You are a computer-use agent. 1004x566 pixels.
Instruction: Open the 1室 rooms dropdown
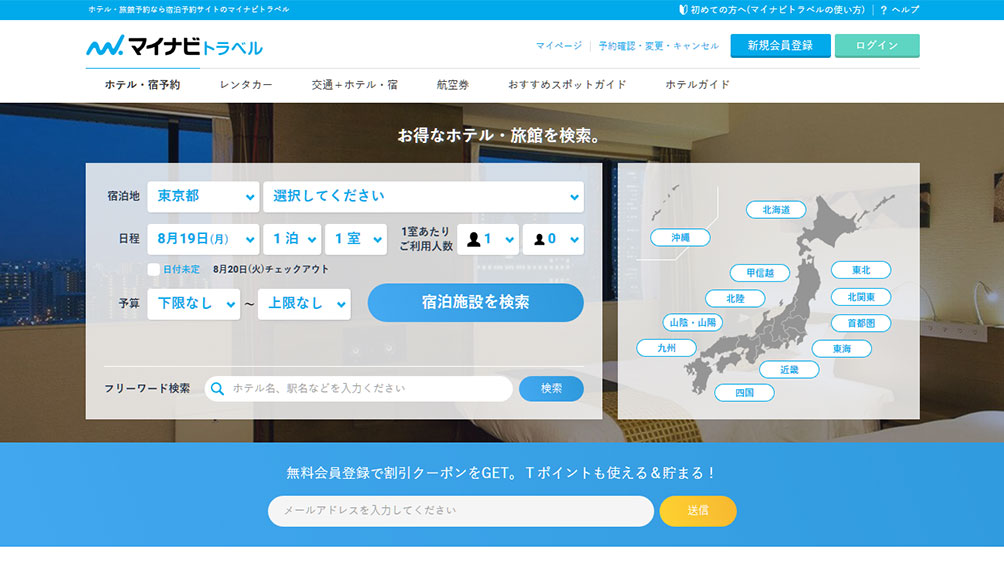click(x=355, y=239)
